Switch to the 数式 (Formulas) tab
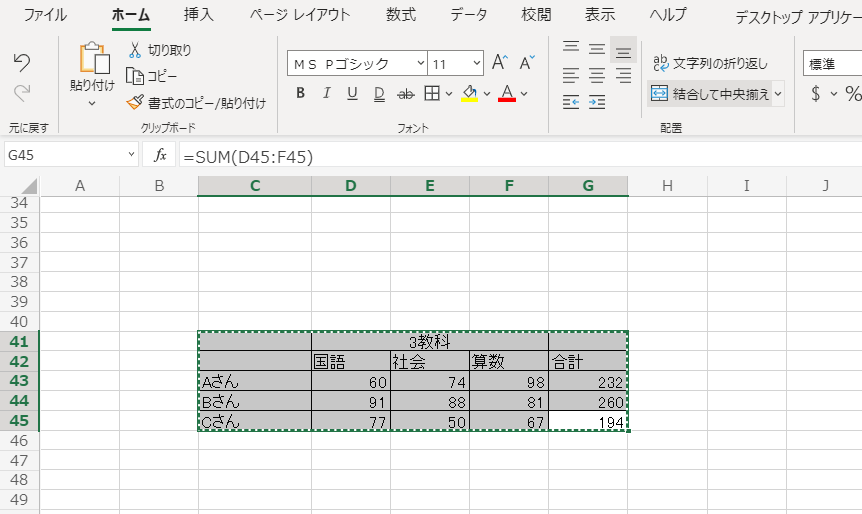Image resolution: width=862 pixels, height=514 pixels. tap(401, 15)
